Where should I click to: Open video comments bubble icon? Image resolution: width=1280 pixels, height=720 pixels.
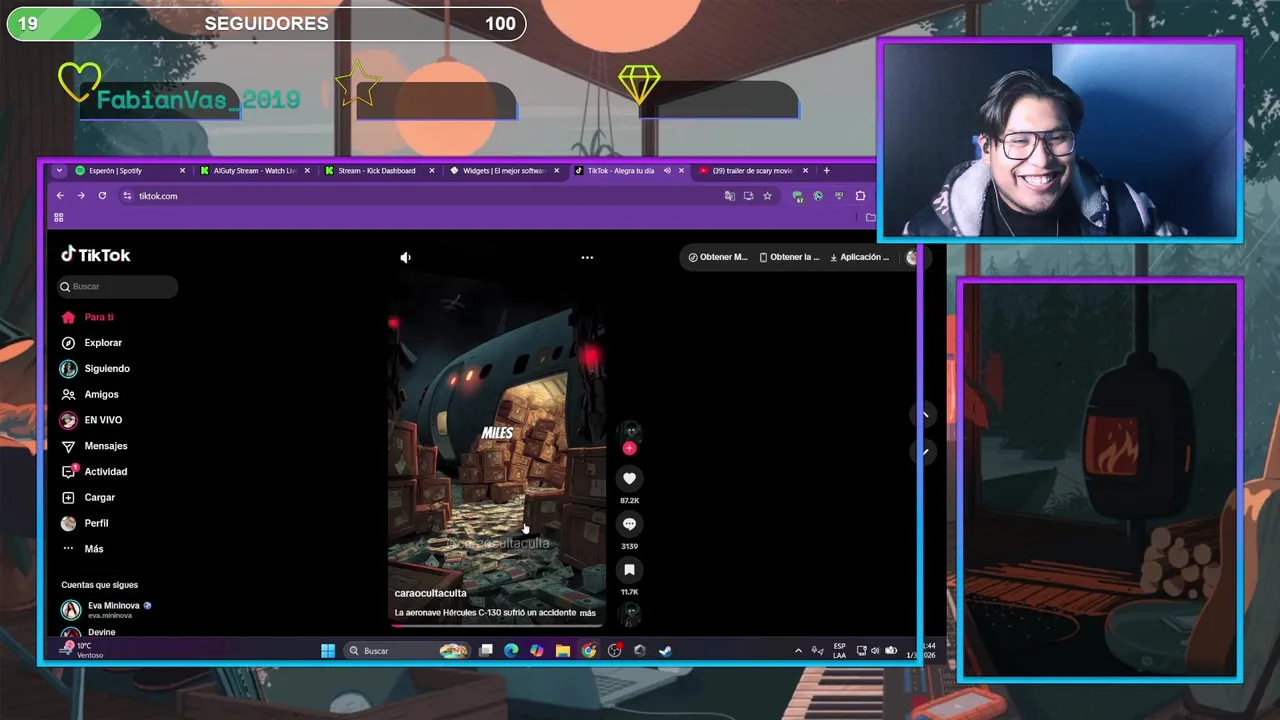point(629,524)
